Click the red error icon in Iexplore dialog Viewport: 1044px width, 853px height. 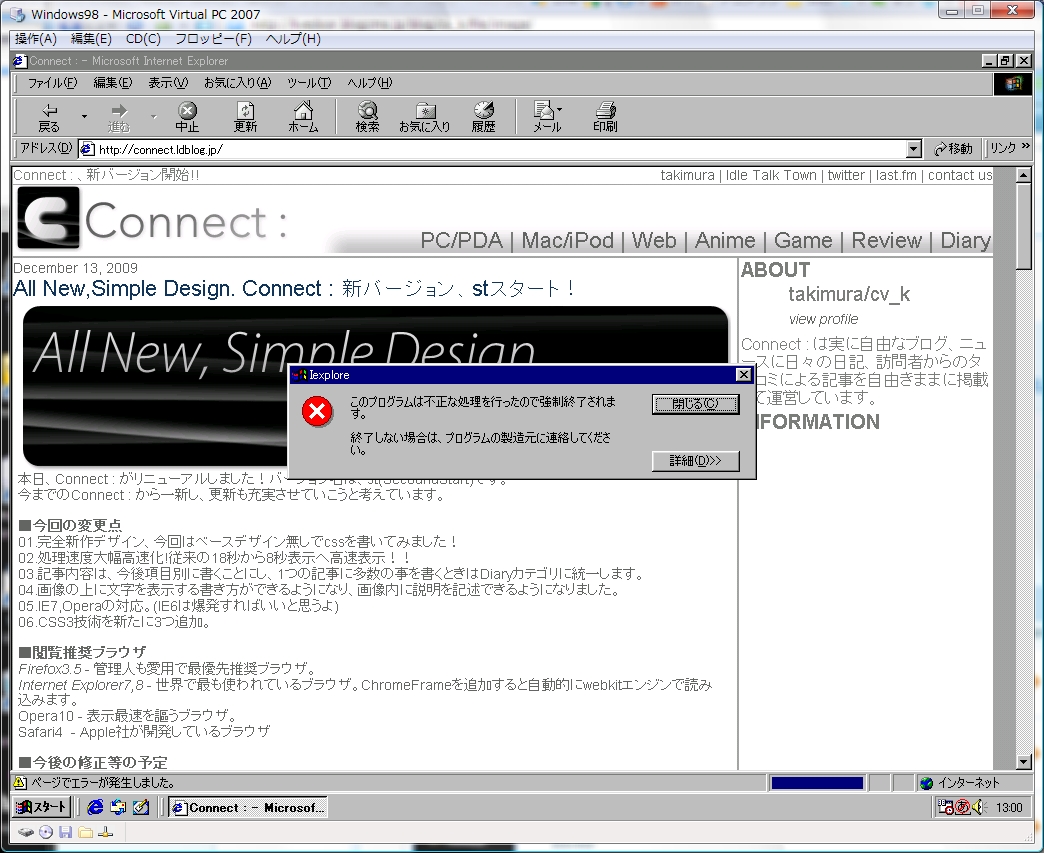(317, 412)
